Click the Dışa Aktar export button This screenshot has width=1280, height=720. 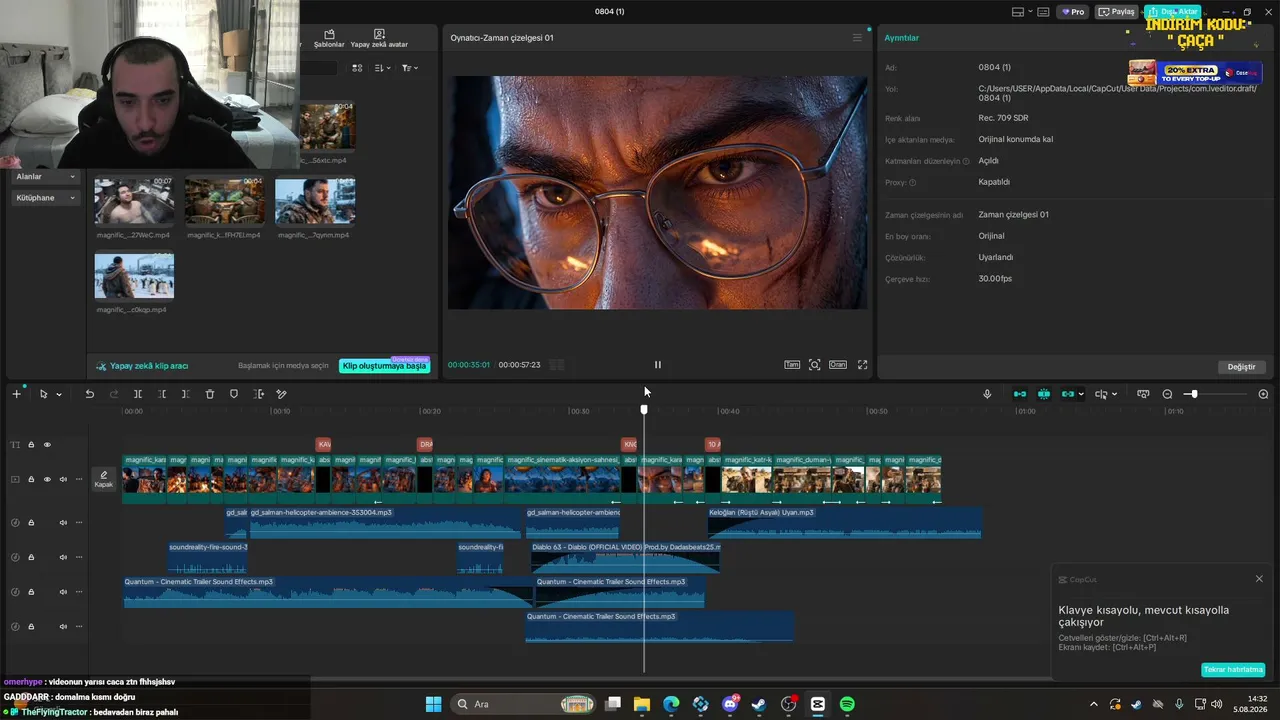(x=1172, y=12)
